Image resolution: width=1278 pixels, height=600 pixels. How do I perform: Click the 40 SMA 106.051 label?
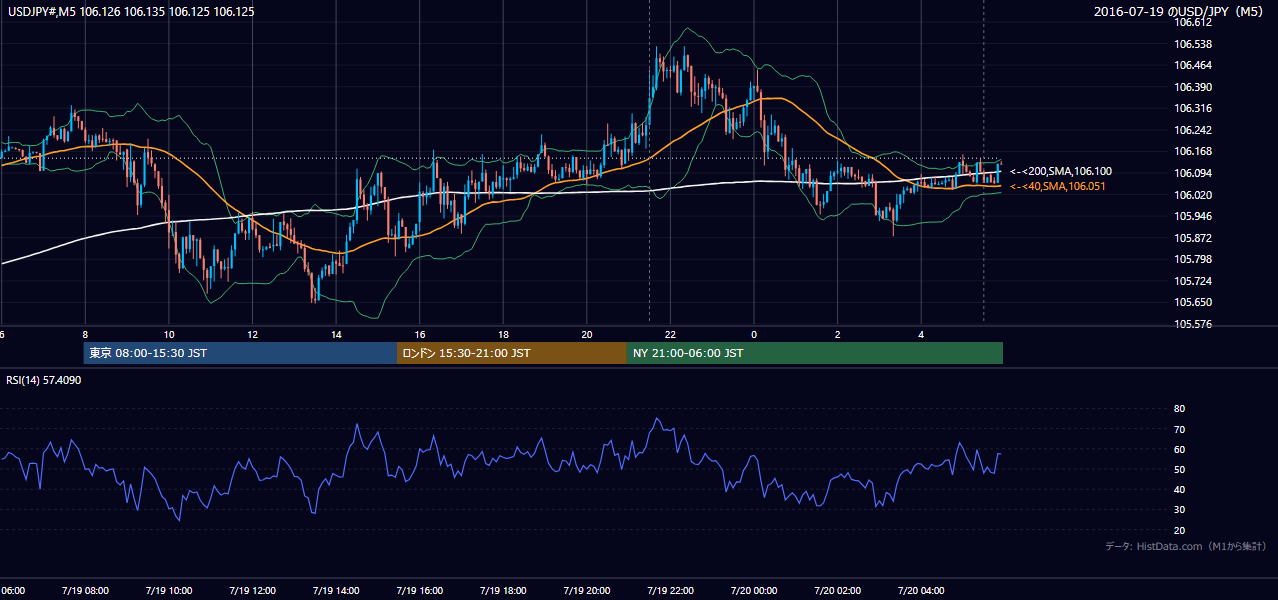[1057, 186]
